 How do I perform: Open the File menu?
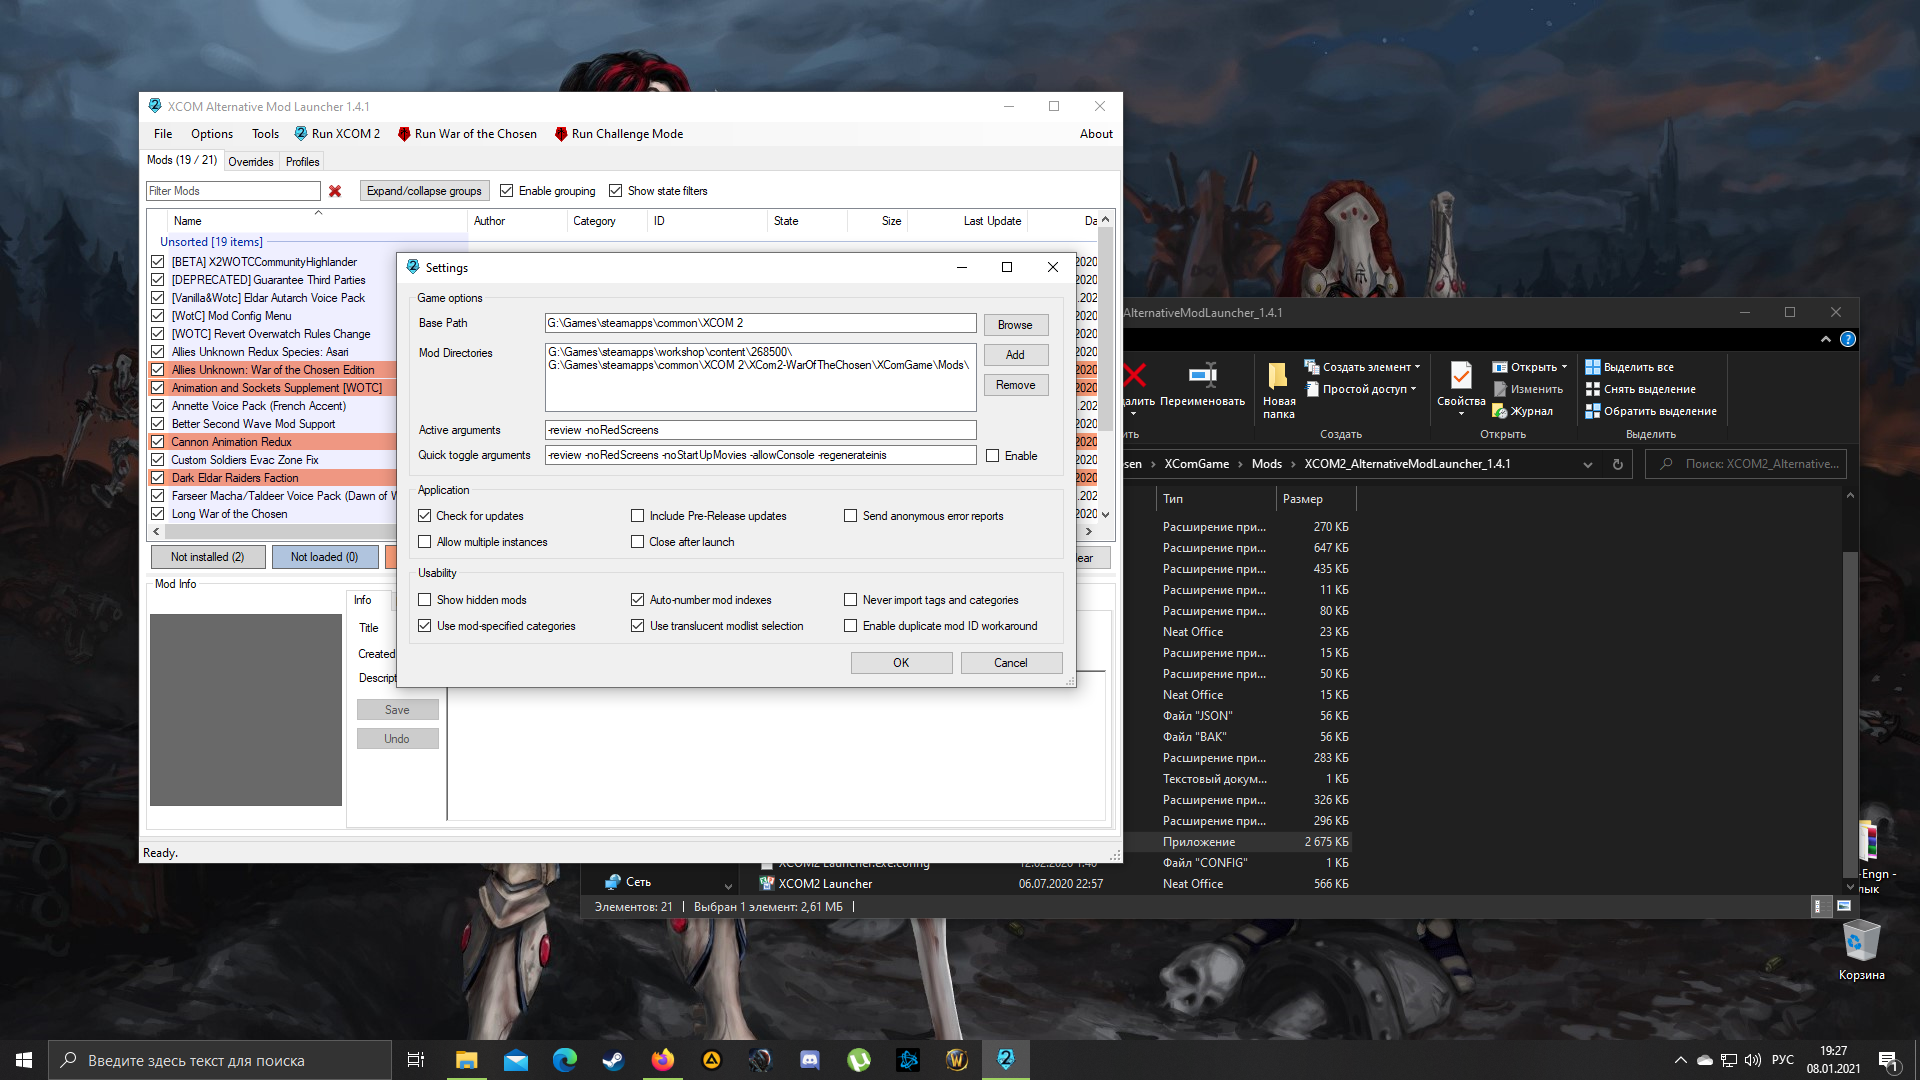point(163,134)
